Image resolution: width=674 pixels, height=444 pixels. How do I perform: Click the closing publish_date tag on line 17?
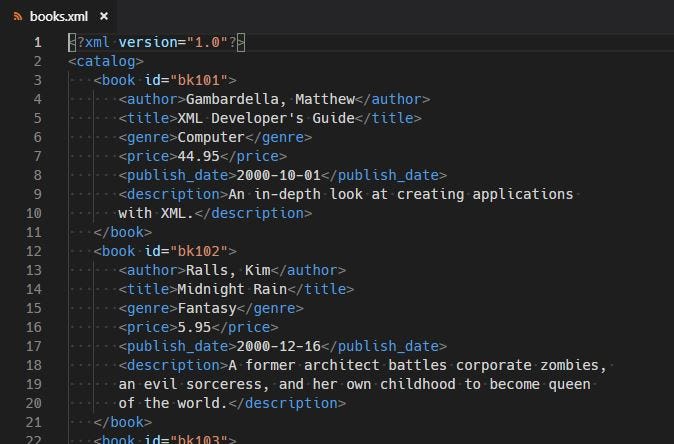(x=384, y=346)
